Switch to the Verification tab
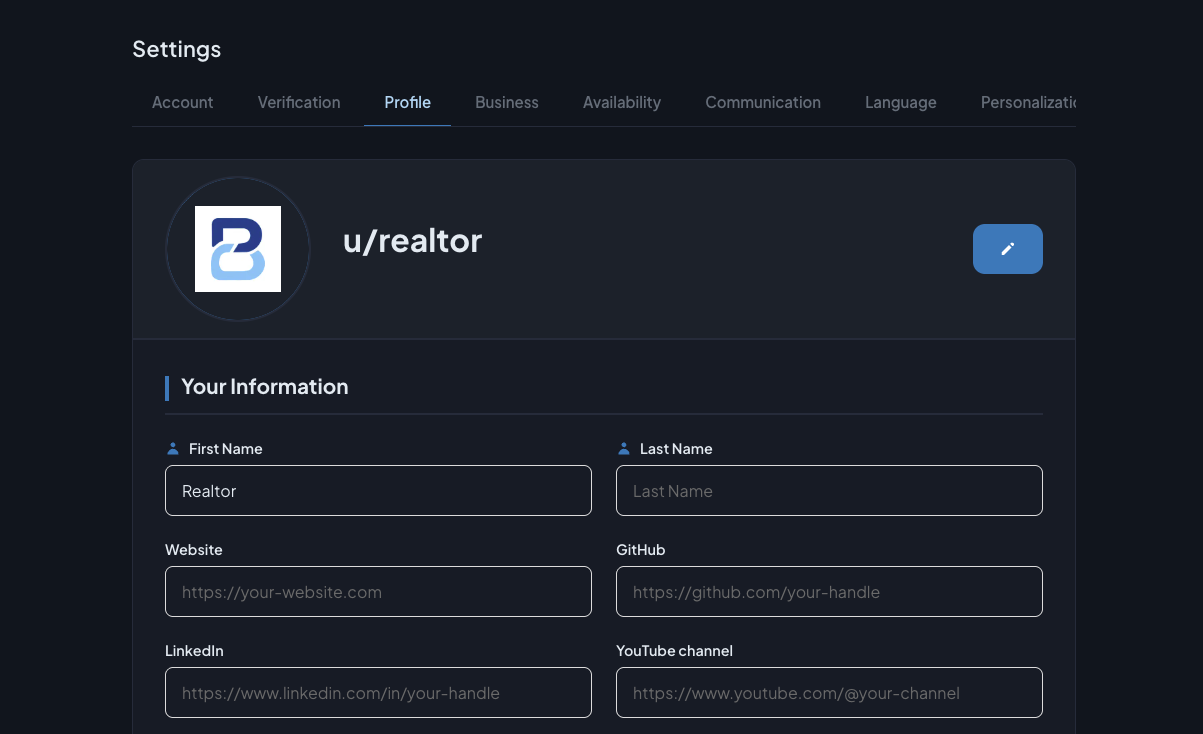This screenshot has width=1203, height=734. click(299, 102)
